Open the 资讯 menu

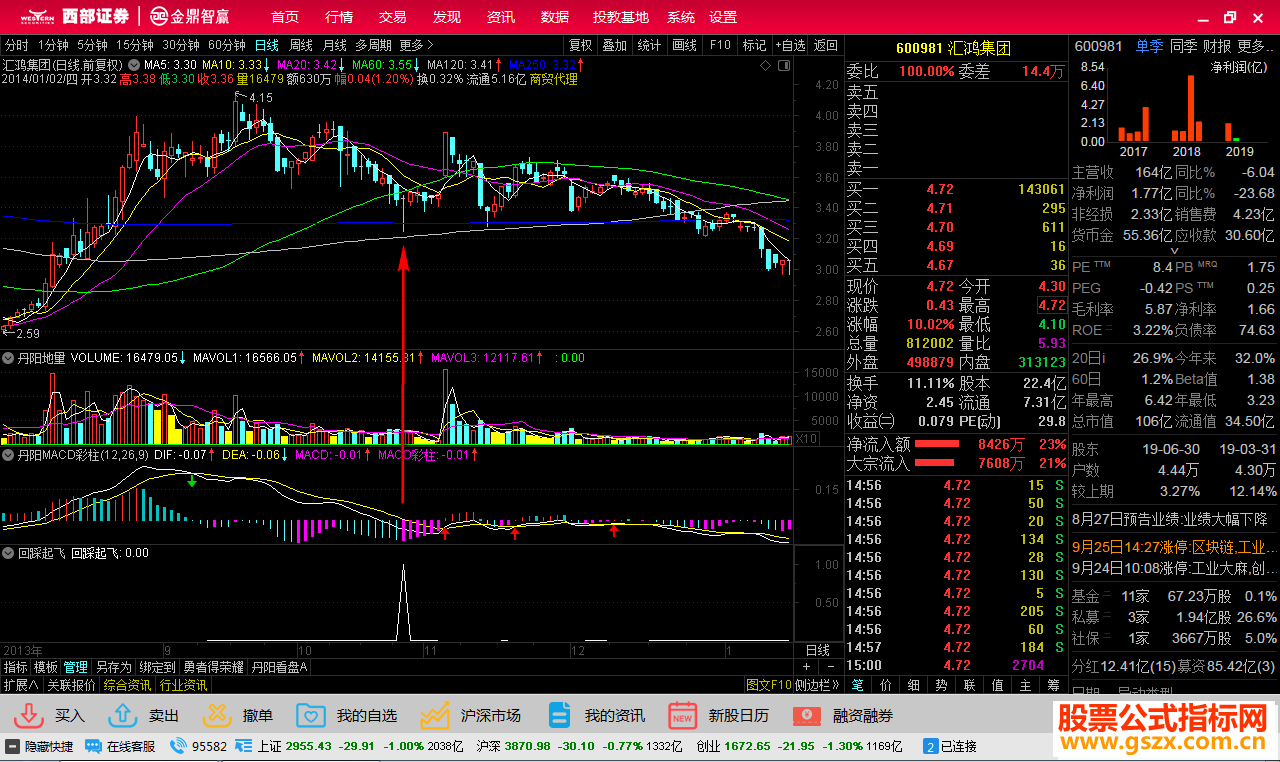pos(501,17)
